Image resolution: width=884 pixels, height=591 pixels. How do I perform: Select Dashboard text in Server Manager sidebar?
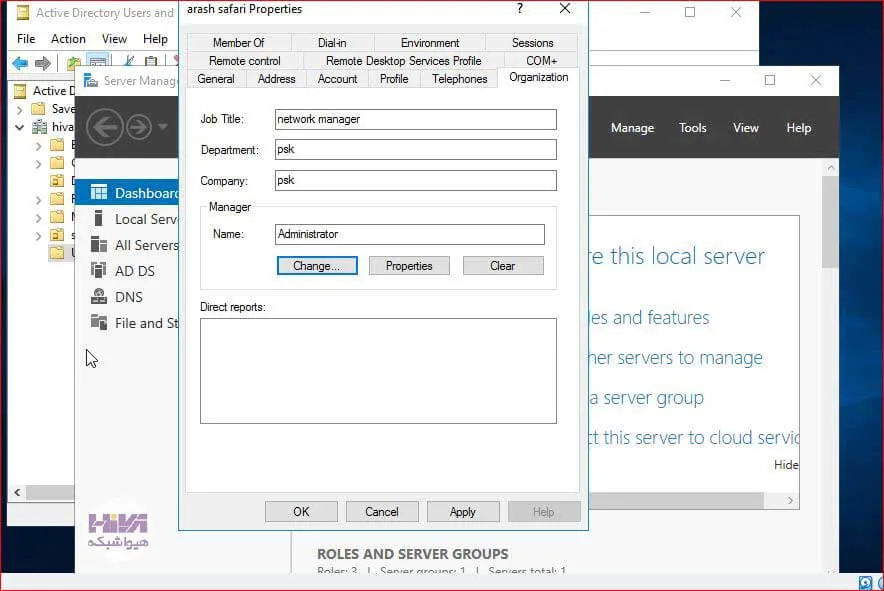click(x=146, y=193)
